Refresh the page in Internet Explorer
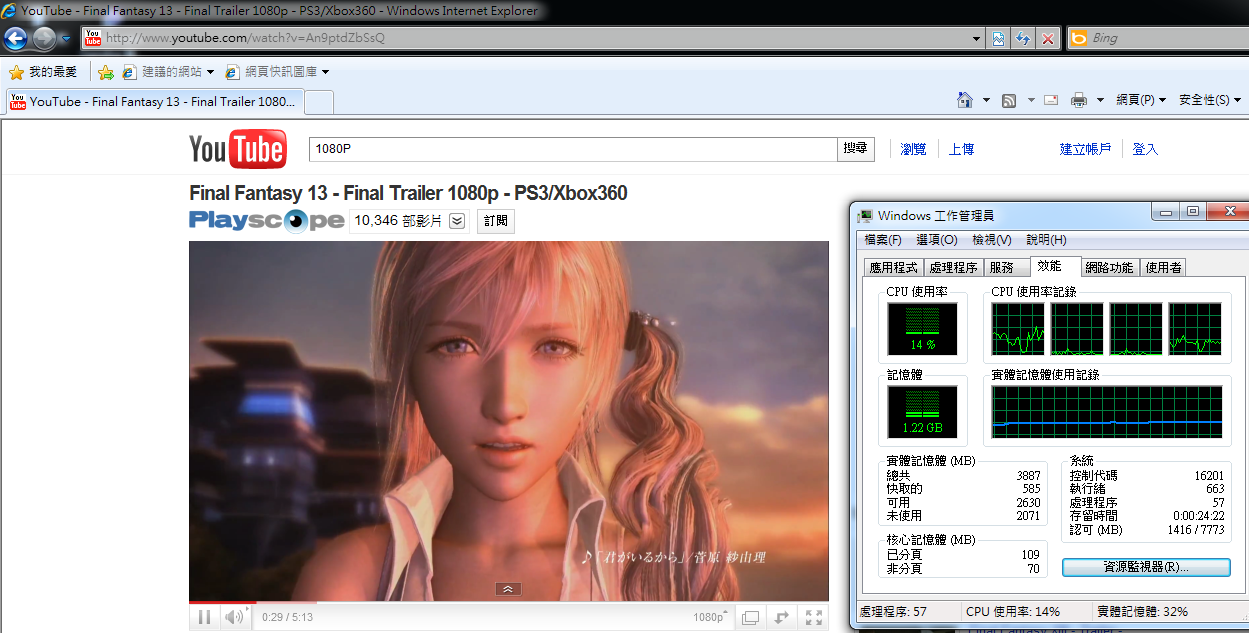 coord(1023,38)
